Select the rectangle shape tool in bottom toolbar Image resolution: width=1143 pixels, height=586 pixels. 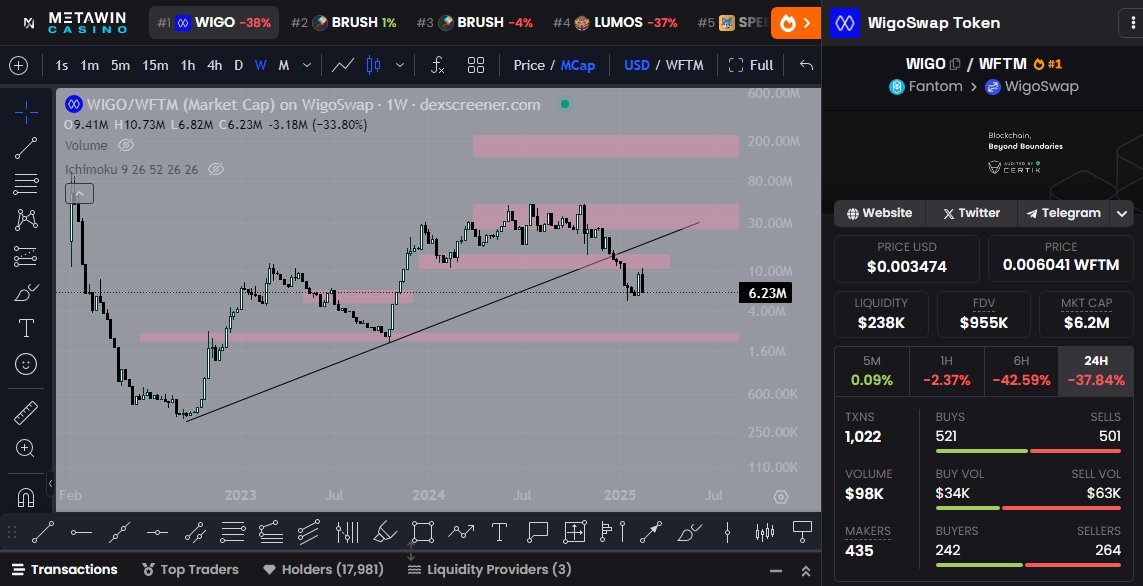click(423, 533)
